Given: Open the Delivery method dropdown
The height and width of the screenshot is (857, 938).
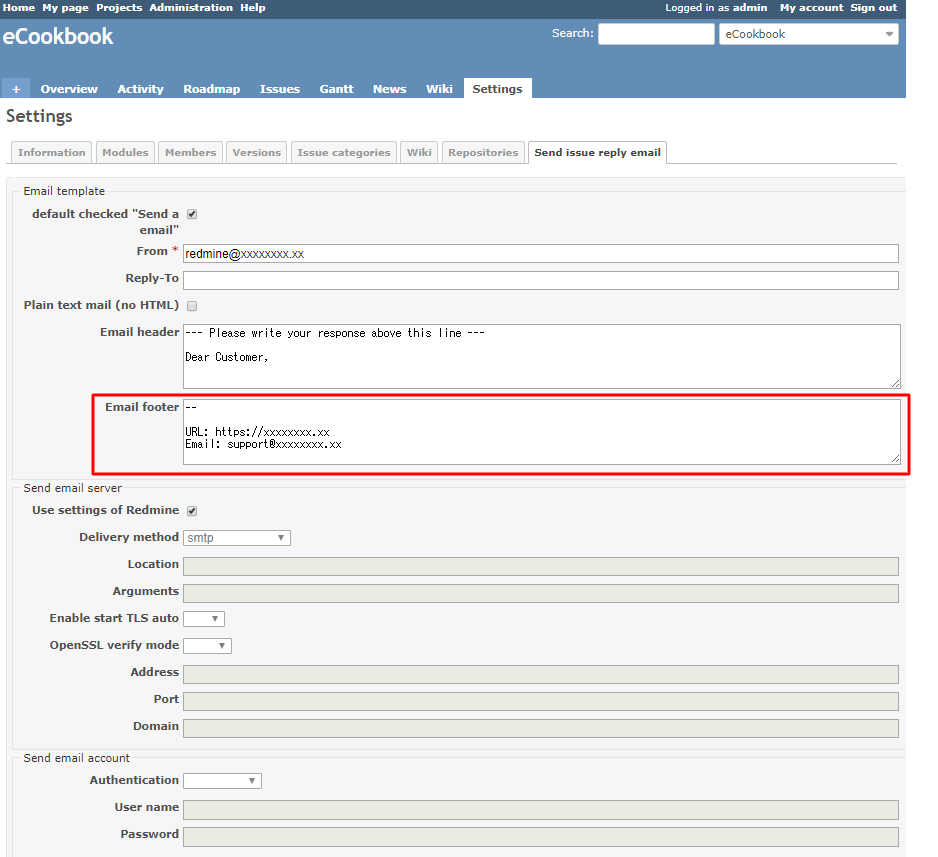Looking at the screenshot, I should pos(236,537).
